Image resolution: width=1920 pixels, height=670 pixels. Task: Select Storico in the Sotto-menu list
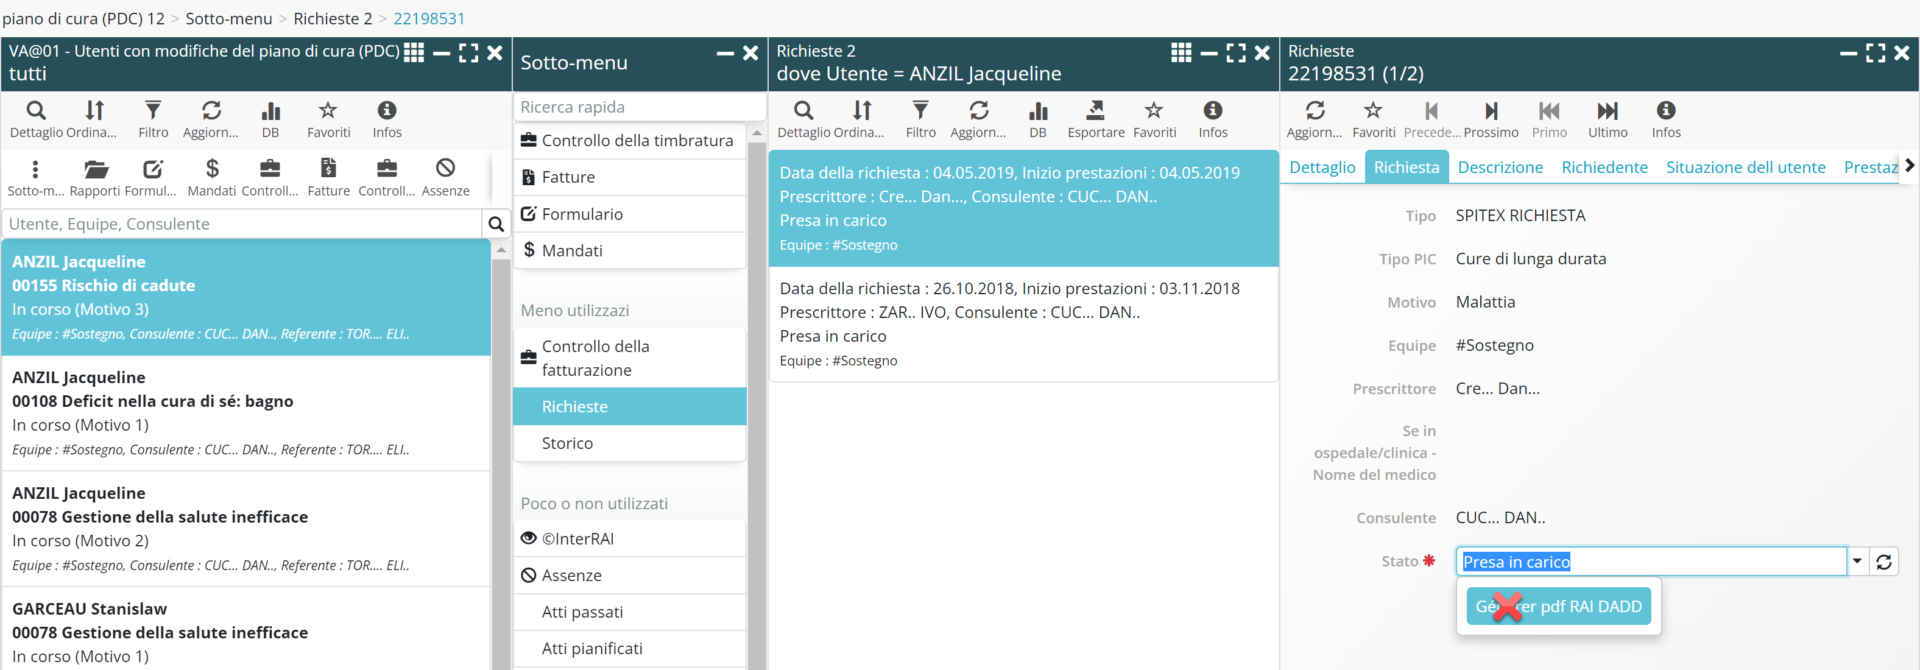(x=567, y=443)
